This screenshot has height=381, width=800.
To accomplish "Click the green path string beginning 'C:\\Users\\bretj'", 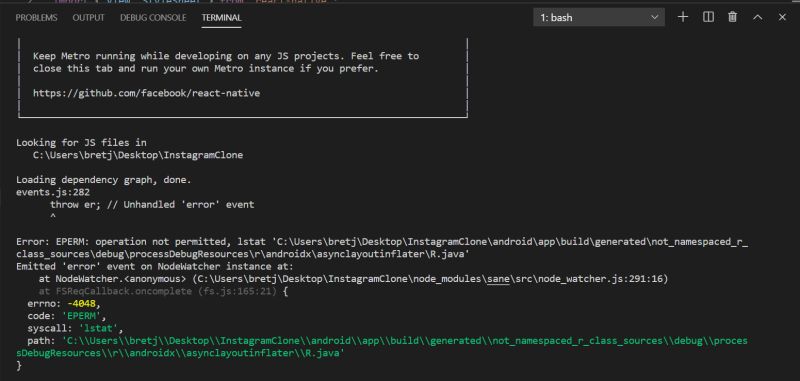I will [382, 347].
